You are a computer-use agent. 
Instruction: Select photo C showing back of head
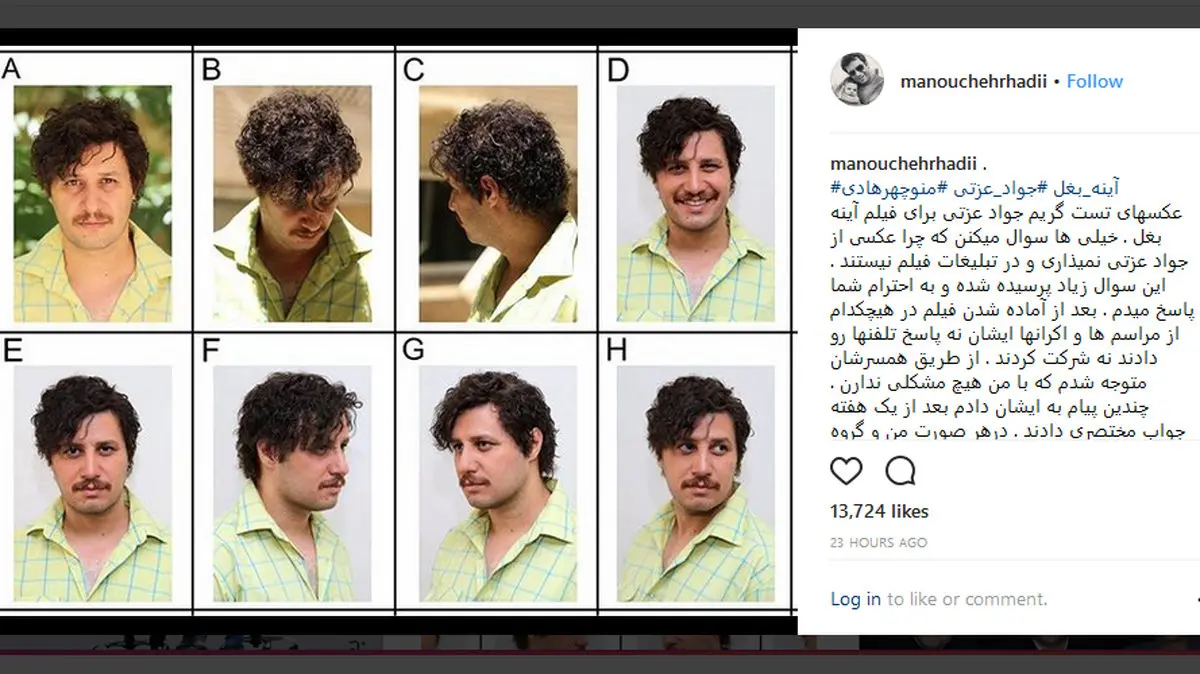tap(498, 204)
